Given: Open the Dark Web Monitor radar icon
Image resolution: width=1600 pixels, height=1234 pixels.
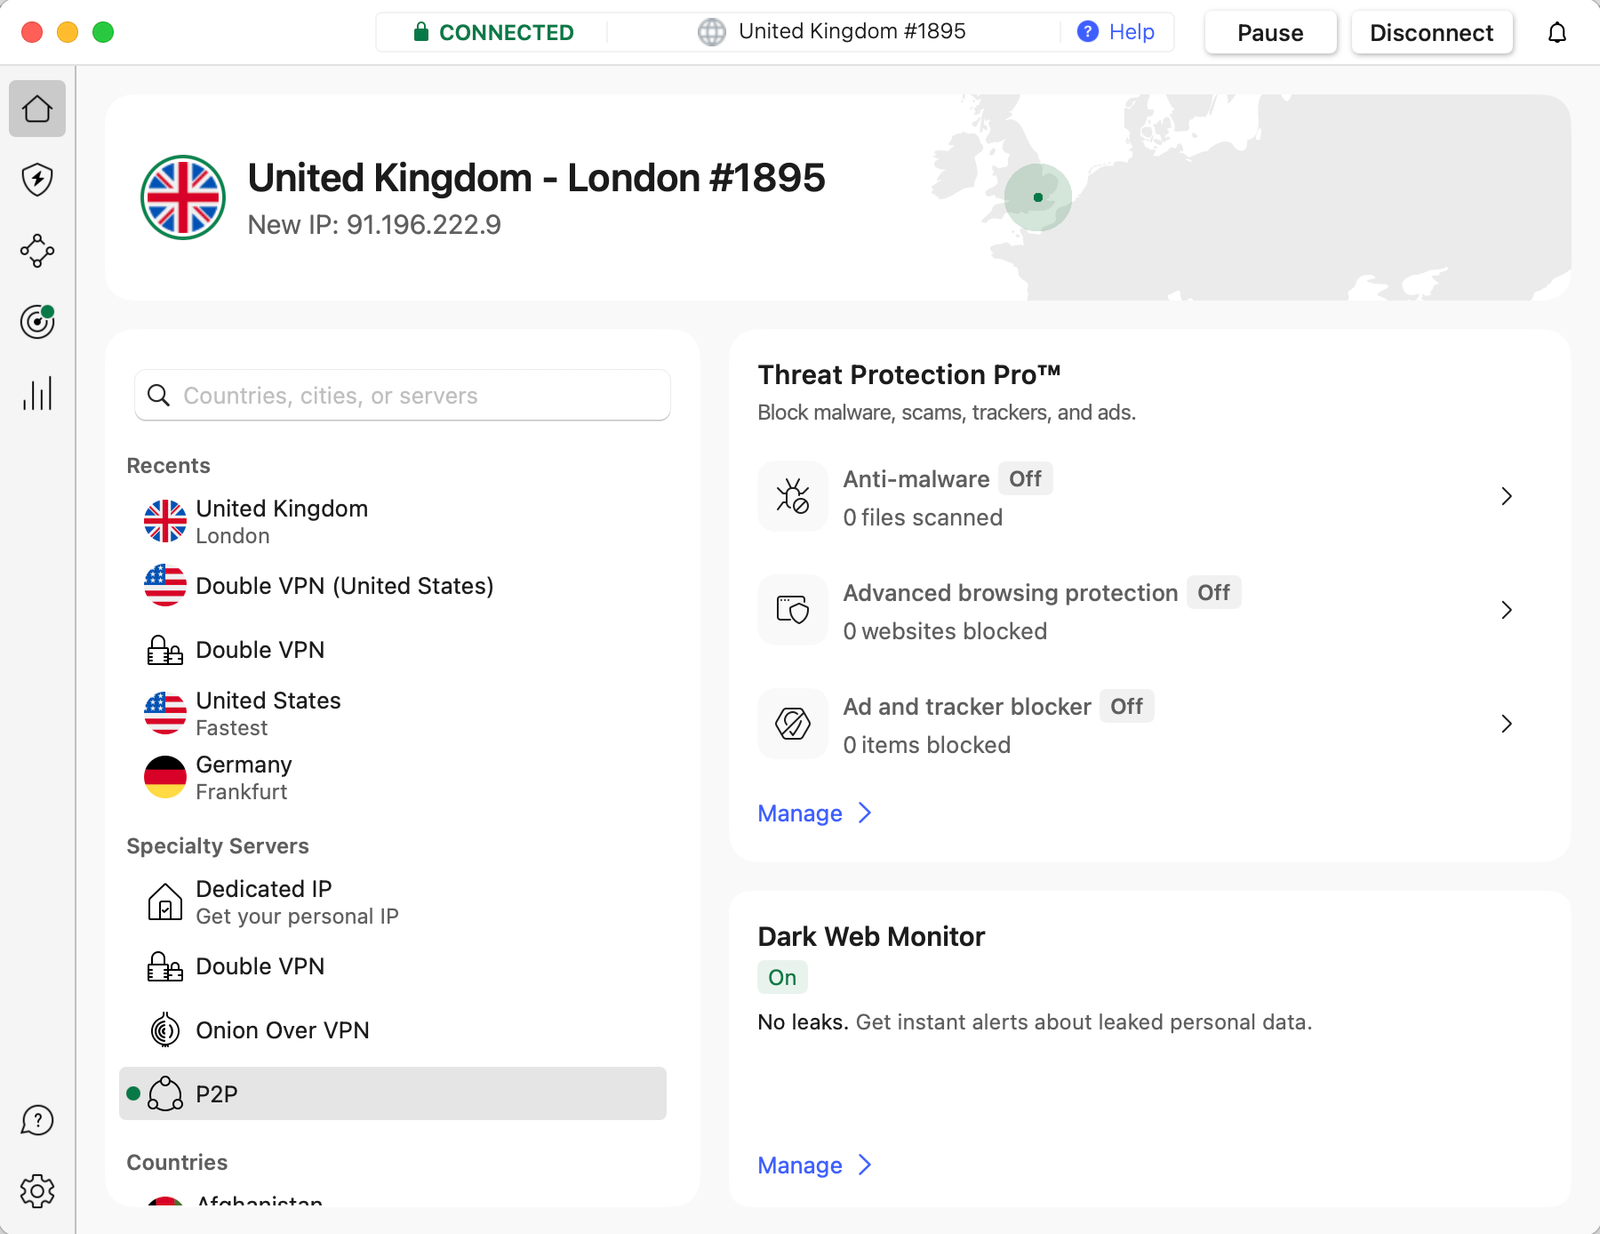Looking at the screenshot, I should tap(37, 322).
